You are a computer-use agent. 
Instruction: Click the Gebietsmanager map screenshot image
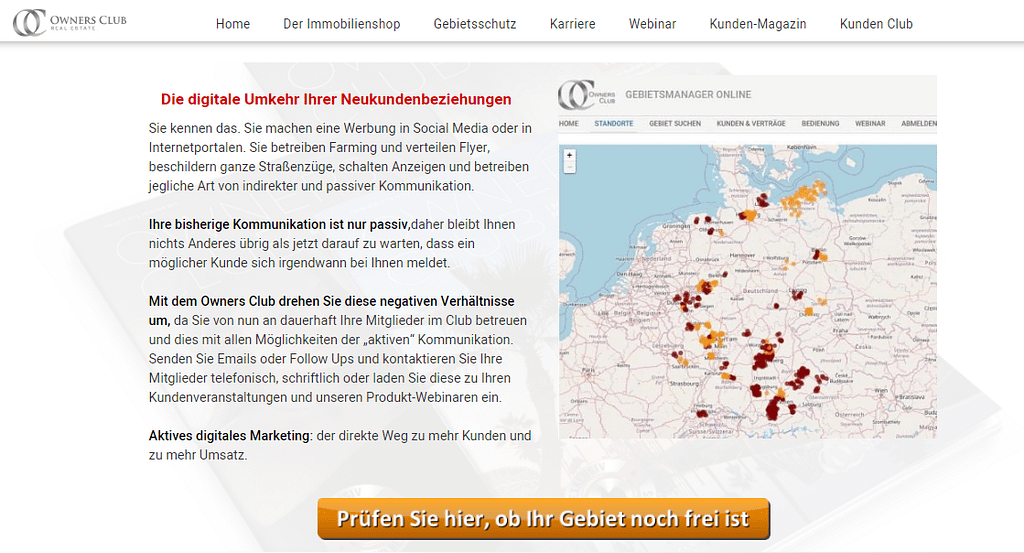click(x=747, y=257)
